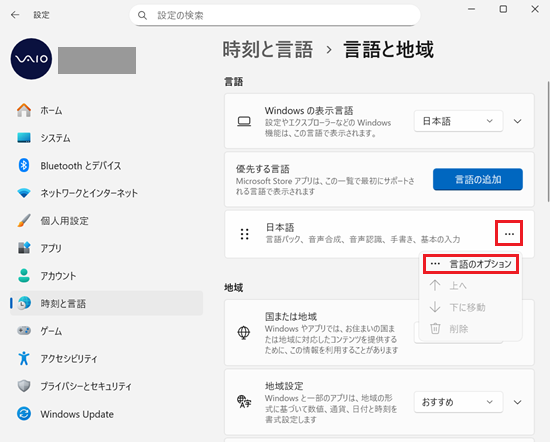Expand the 地域設定 section chevron

(x=517, y=402)
